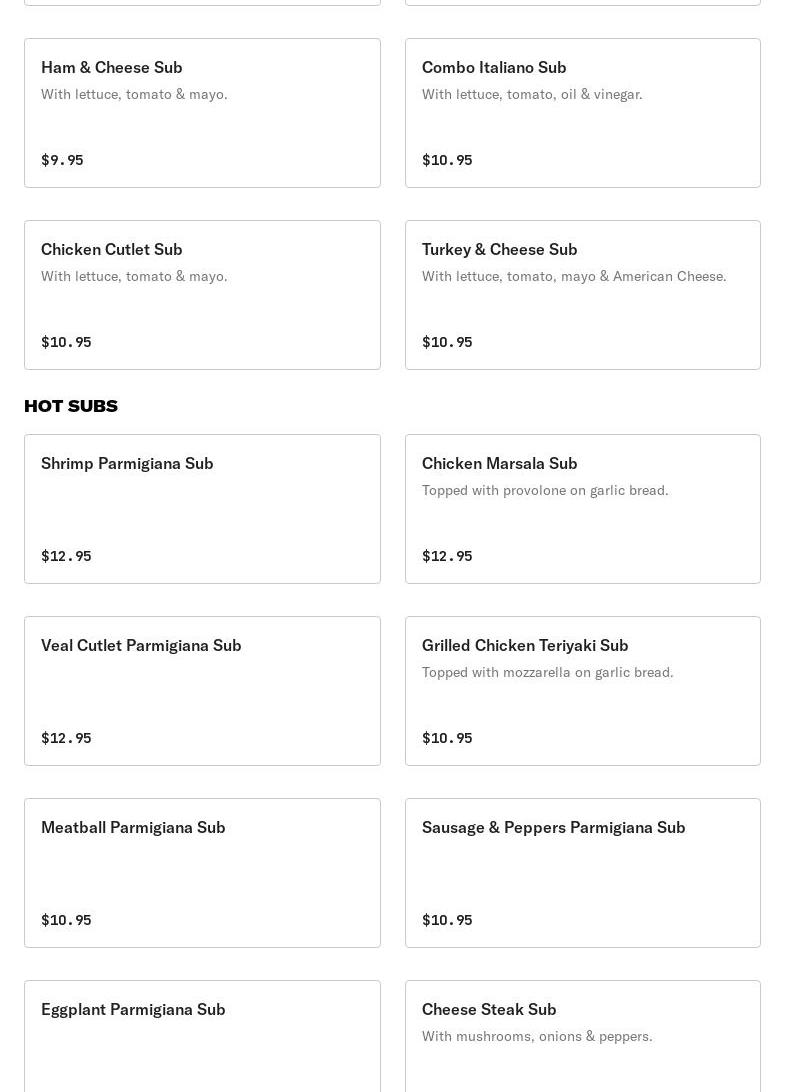
Task: Open Sausage & Peppers Parmigiana Sub
Action: pyautogui.click(x=553, y=827)
